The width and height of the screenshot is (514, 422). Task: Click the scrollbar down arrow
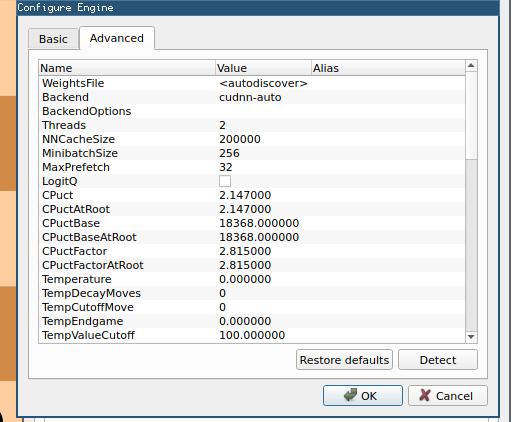(471, 337)
